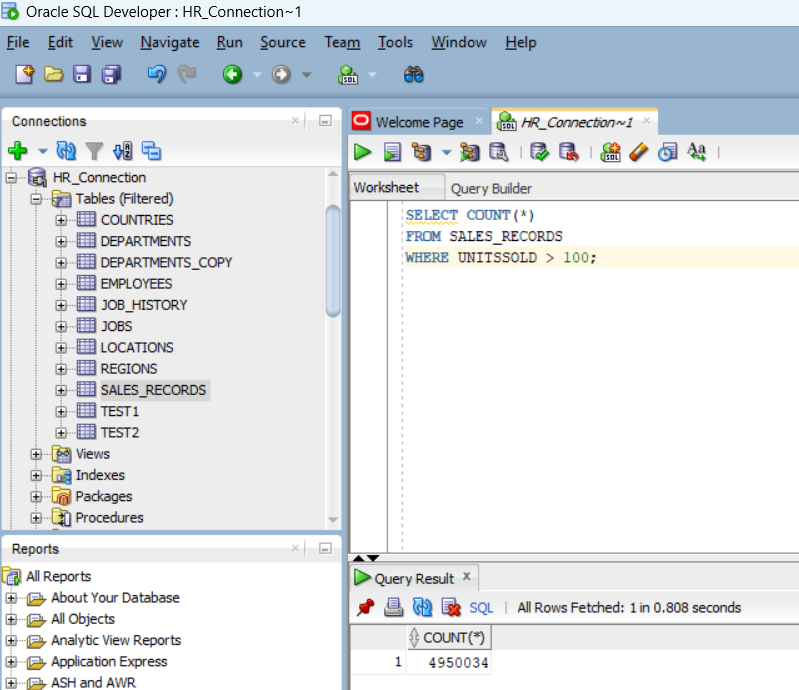Close the Query Result tab
Viewport: 799px width, 690px height.
[x=466, y=576]
